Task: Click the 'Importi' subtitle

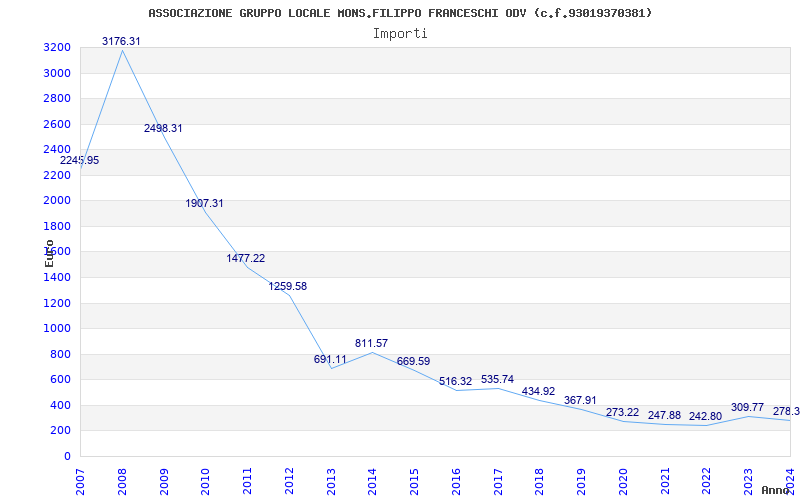Action: pyautogui.click(x=400, y=34)
